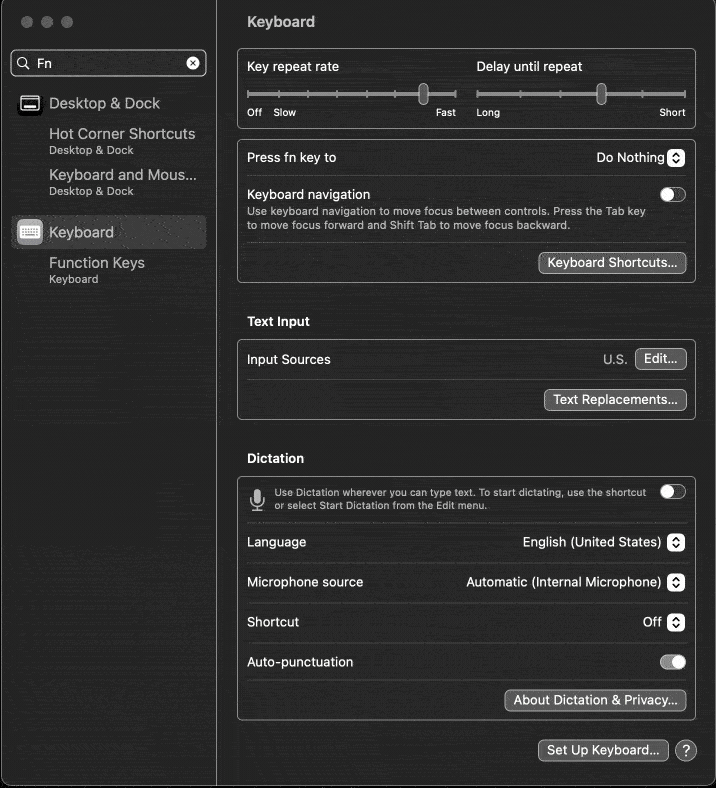716x788 pixels.
Task: Click the Fast label on repeat rate slider
Action: (x=446, y=113)
